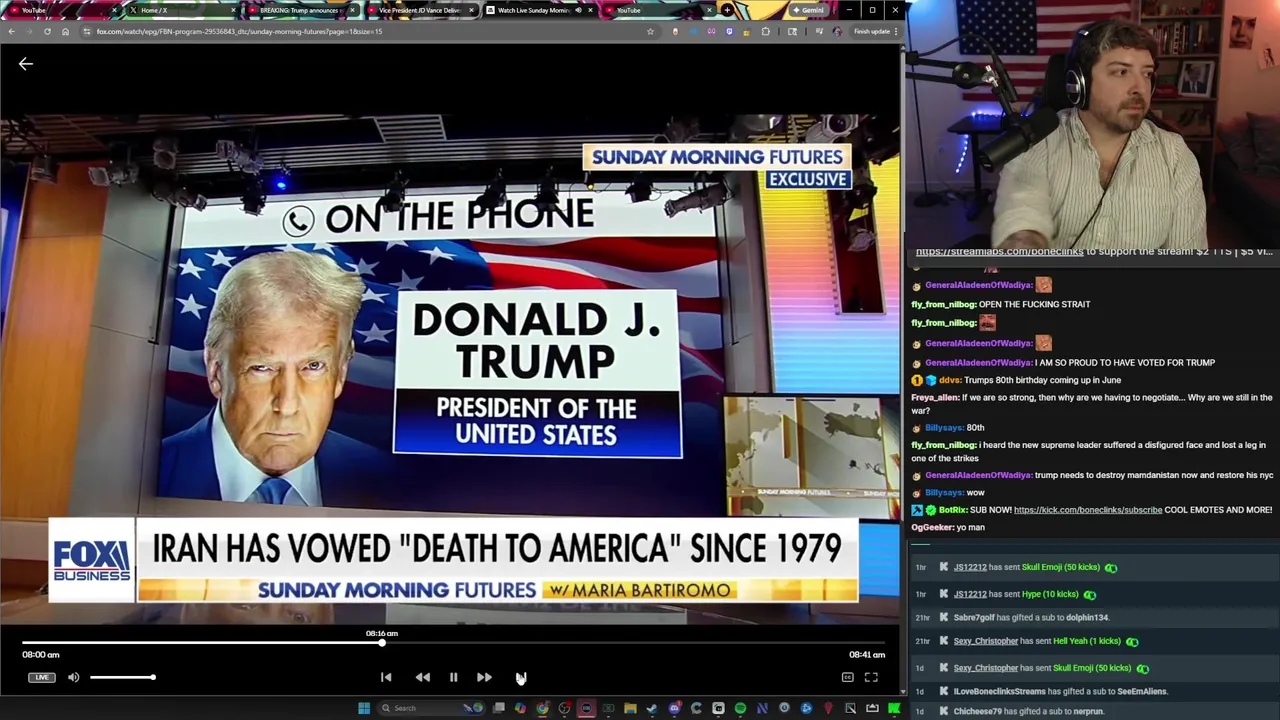This screenshot has width=1280, height=720.
Task: Click the browser back button
Action: [x=11, y=31]
